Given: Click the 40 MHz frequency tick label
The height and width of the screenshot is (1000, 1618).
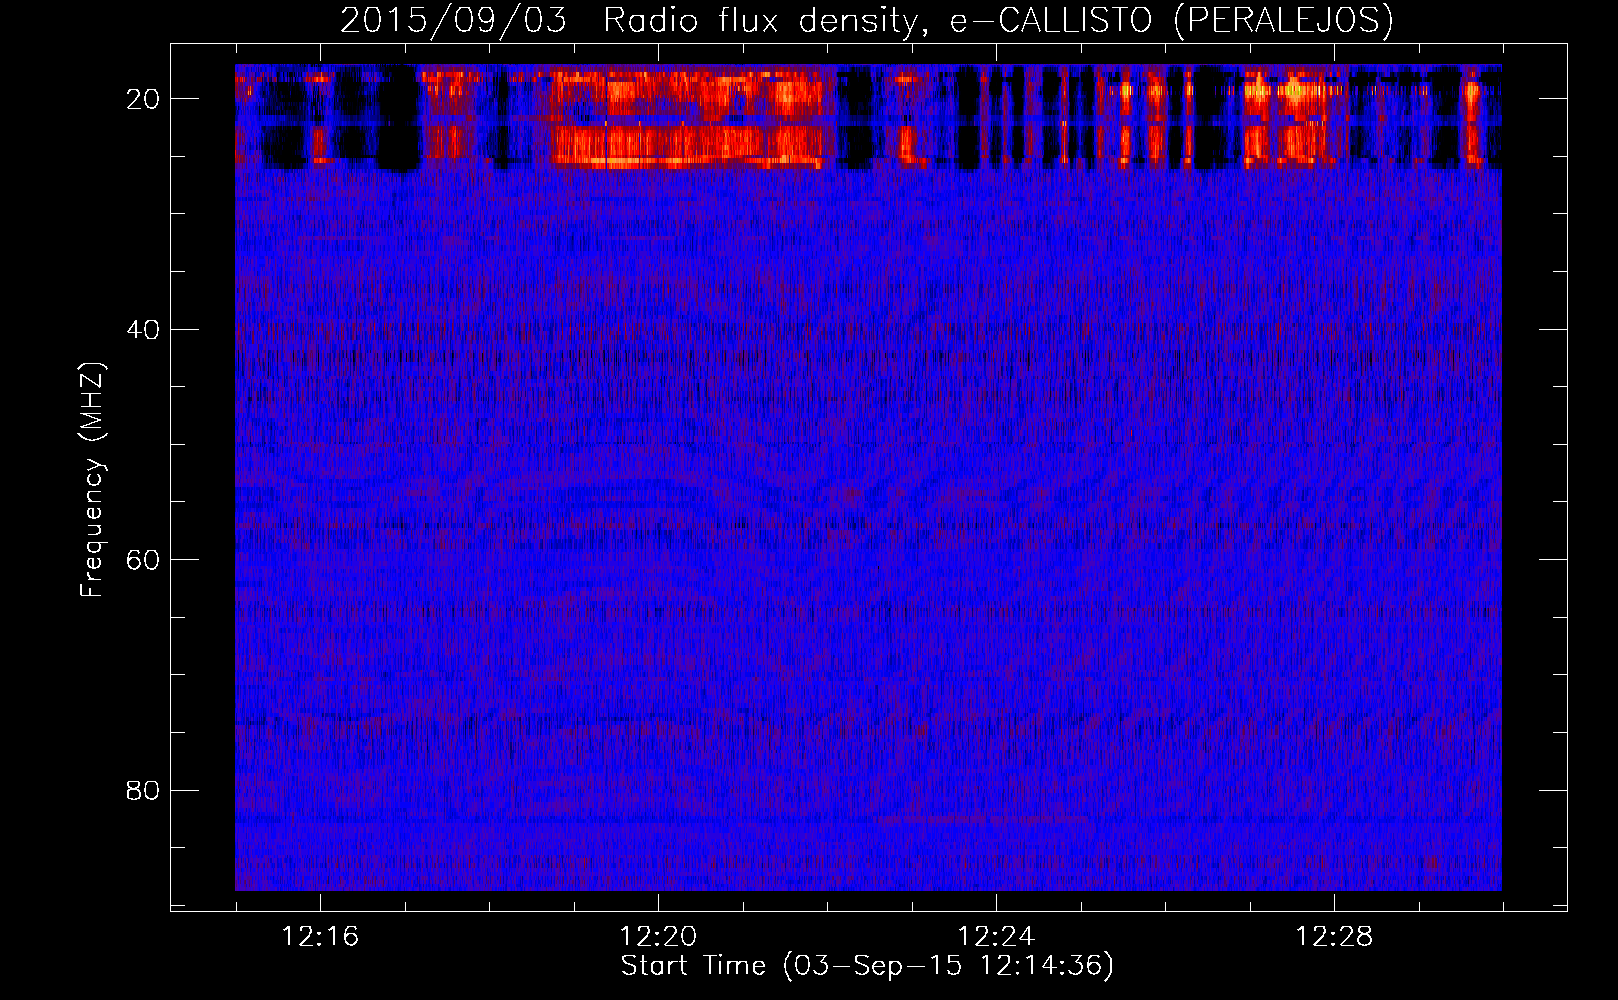Looking at the screenshot, I should [143, 329].
